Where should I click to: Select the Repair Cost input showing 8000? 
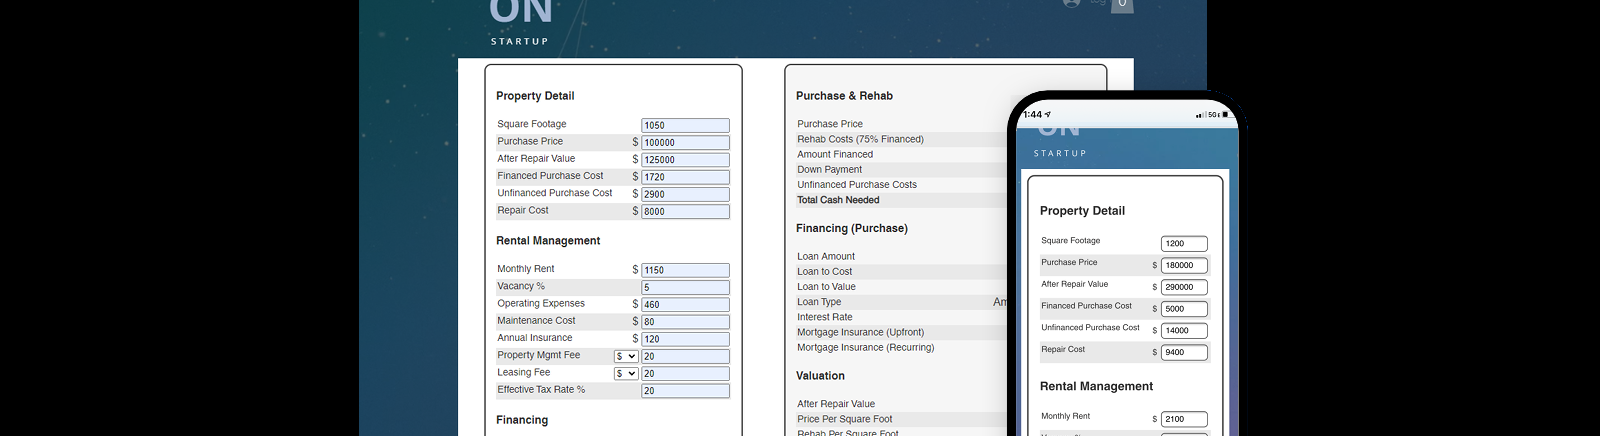tap(685, 211)
